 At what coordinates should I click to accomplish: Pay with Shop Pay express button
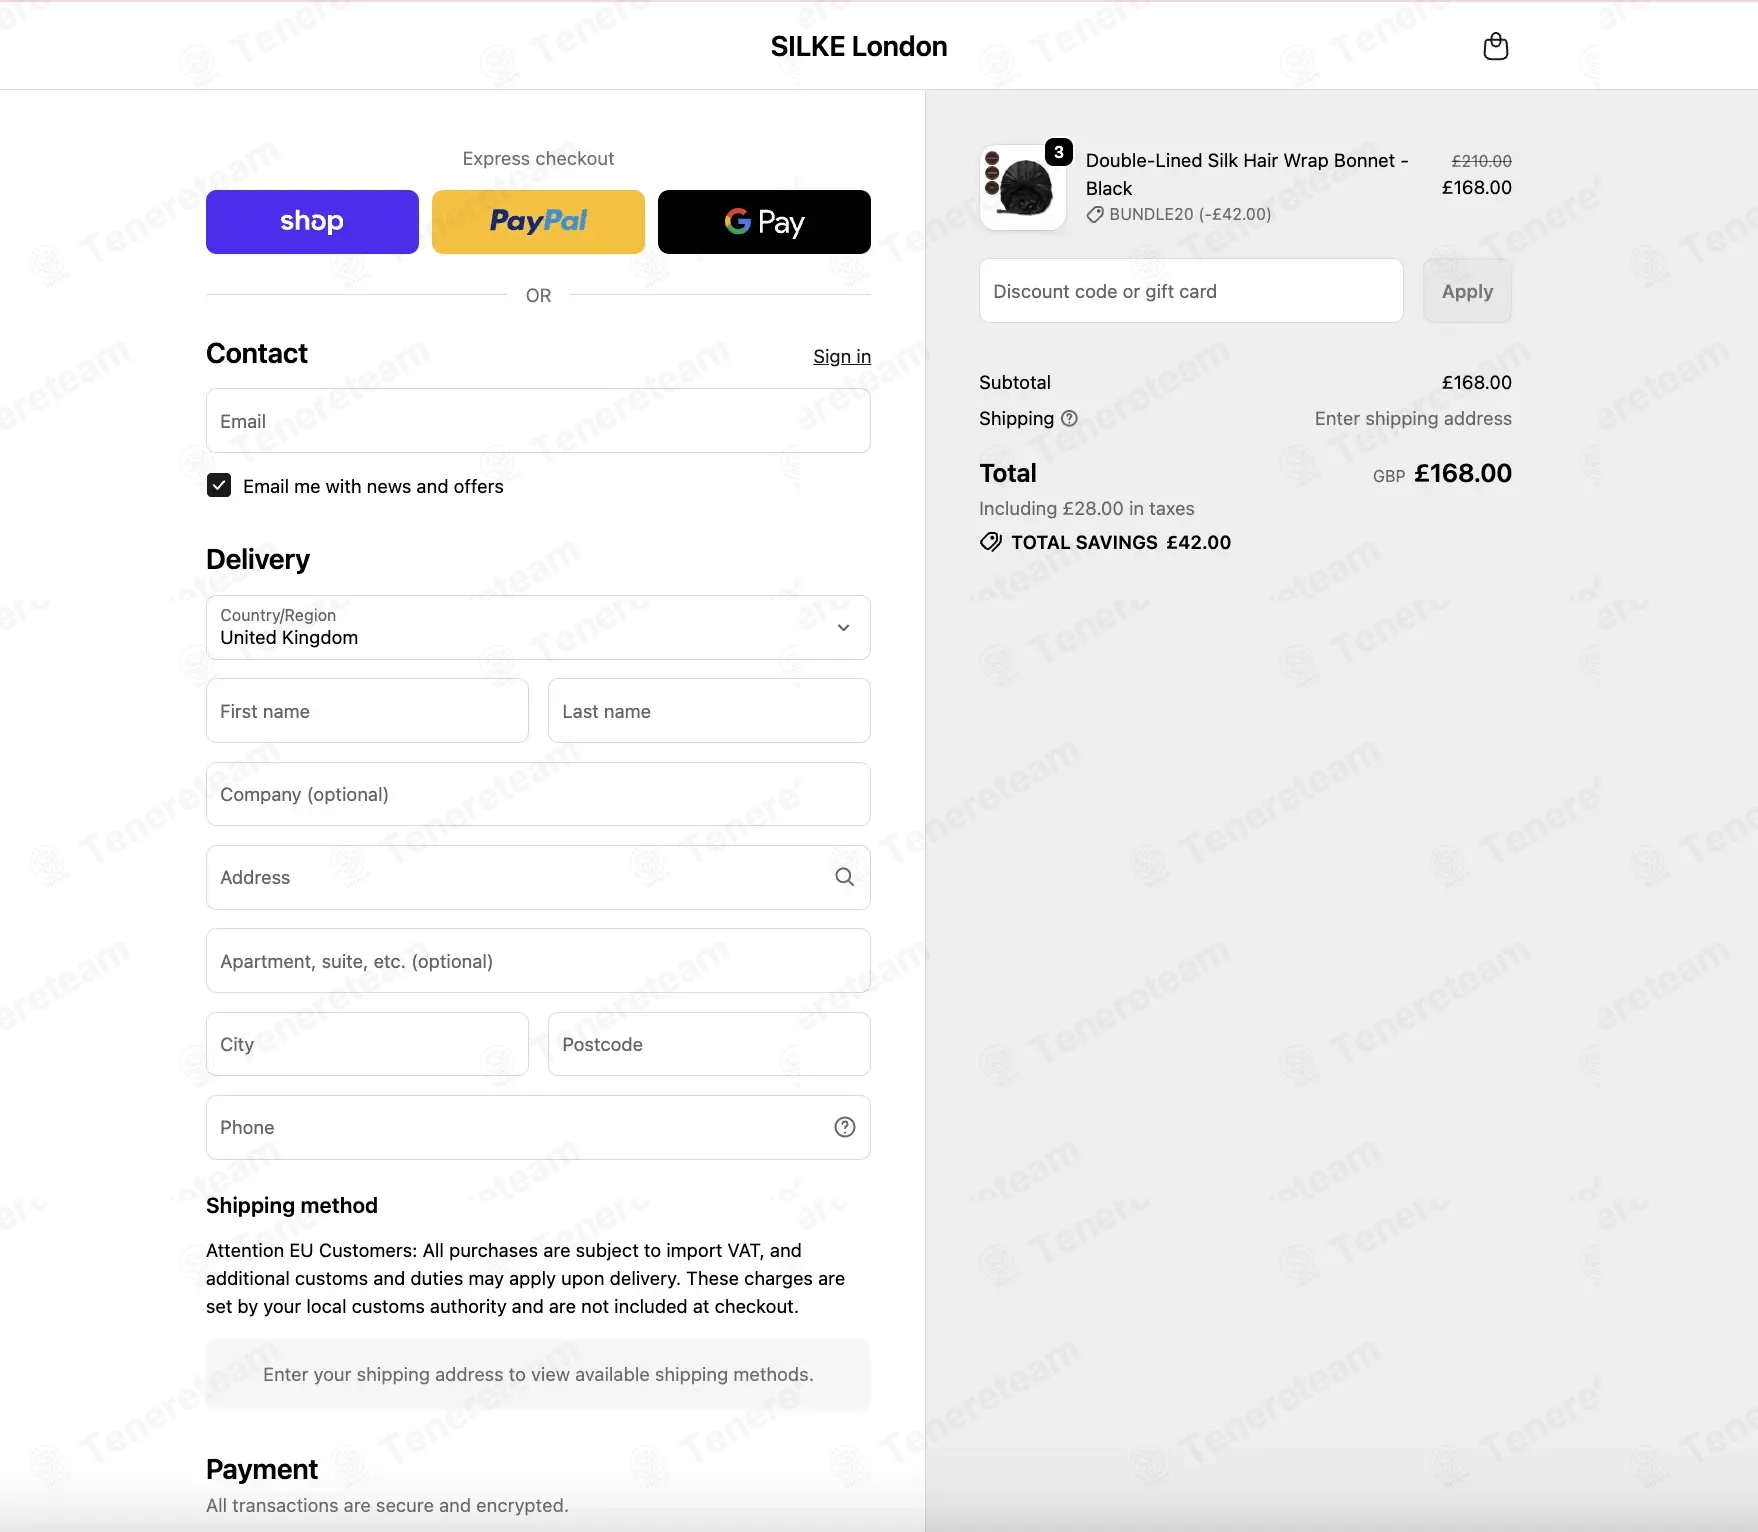[x=312, y=222]
